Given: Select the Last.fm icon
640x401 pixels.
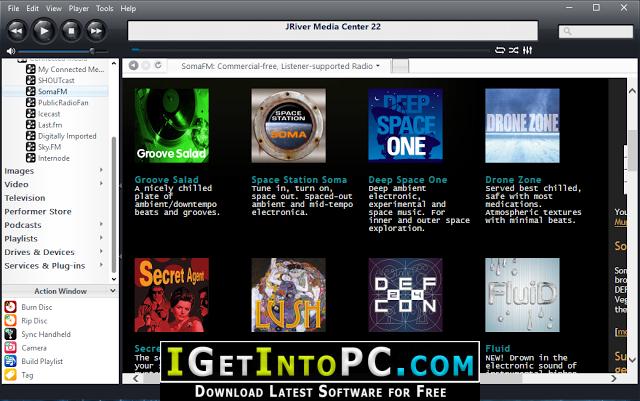Looking at the screenshot, I should 31,125.
